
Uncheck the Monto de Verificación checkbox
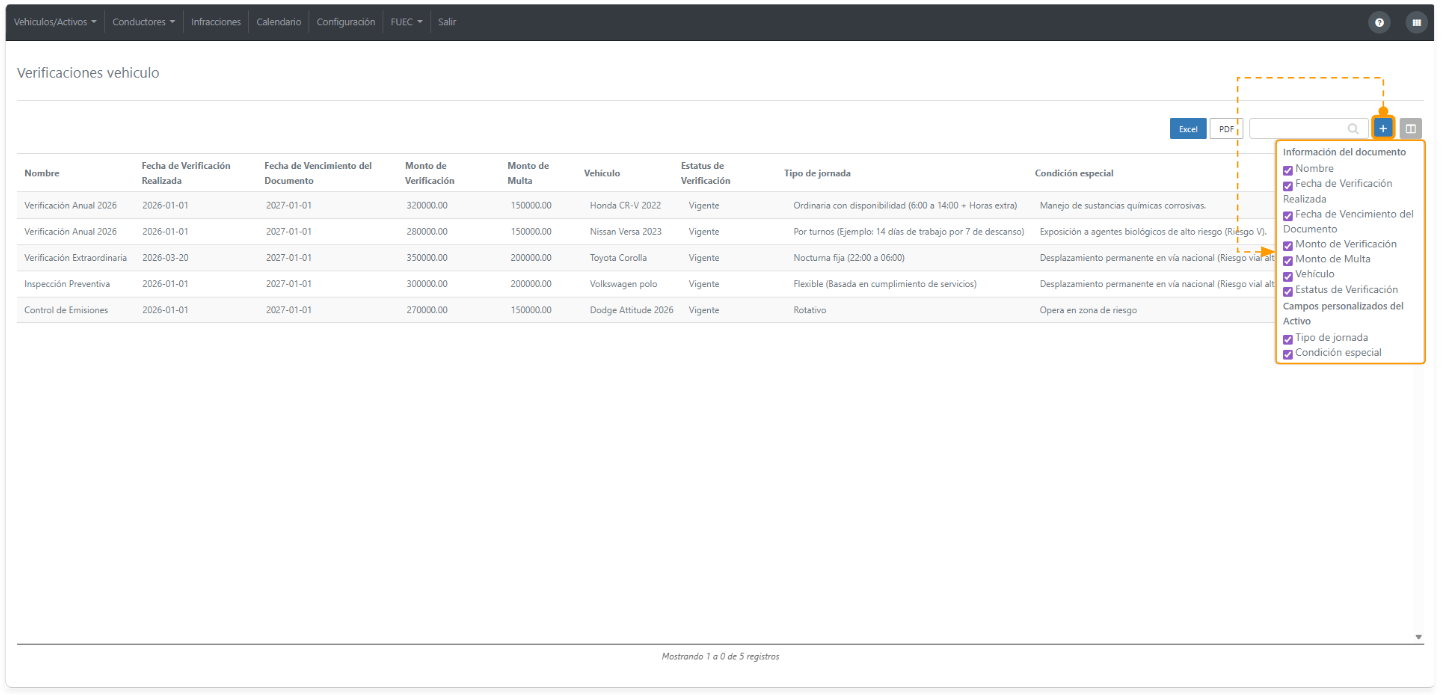[x=1288, y=245]
